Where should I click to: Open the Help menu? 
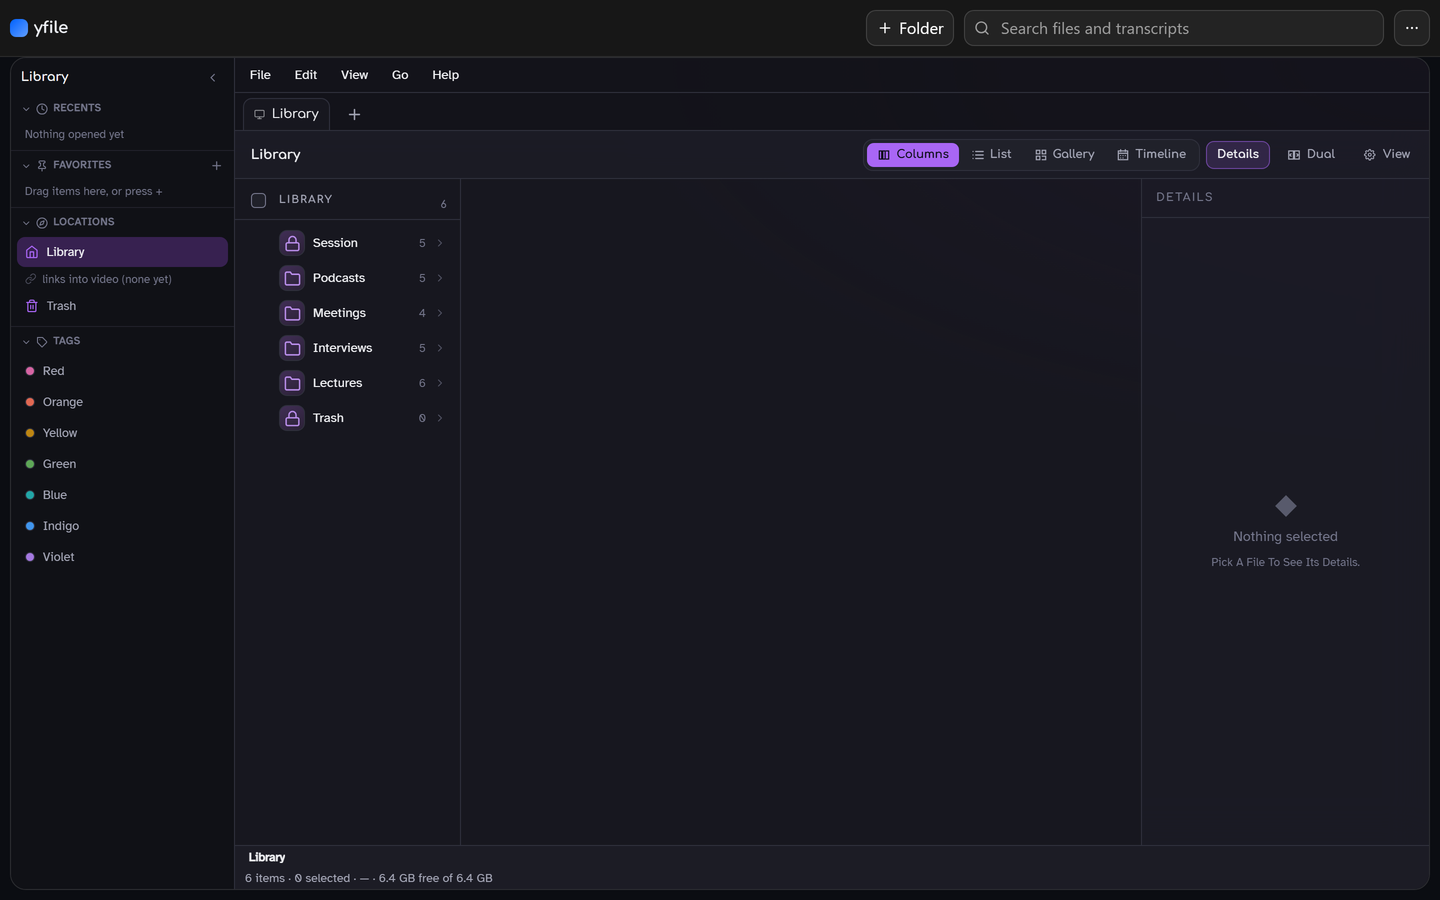(445, 75)
